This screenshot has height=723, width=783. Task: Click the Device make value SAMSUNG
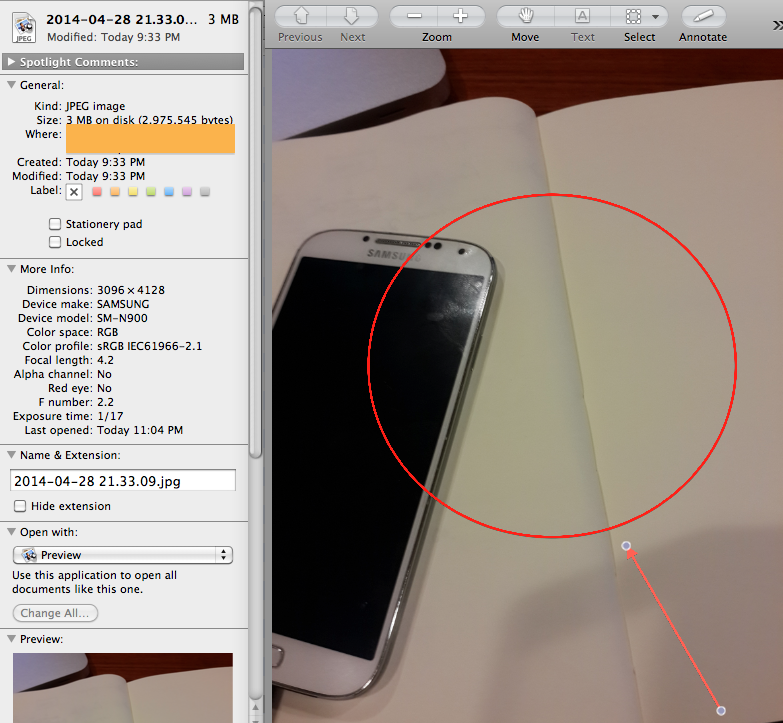click(123, 304)
